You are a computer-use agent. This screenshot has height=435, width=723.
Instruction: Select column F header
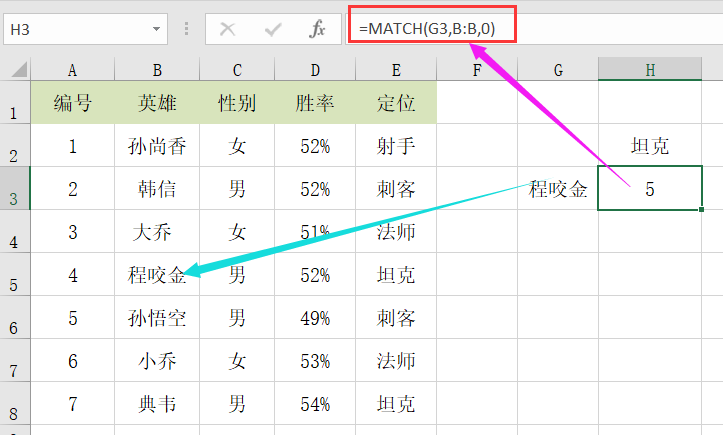pyautogui.click(x=477, y=70)
